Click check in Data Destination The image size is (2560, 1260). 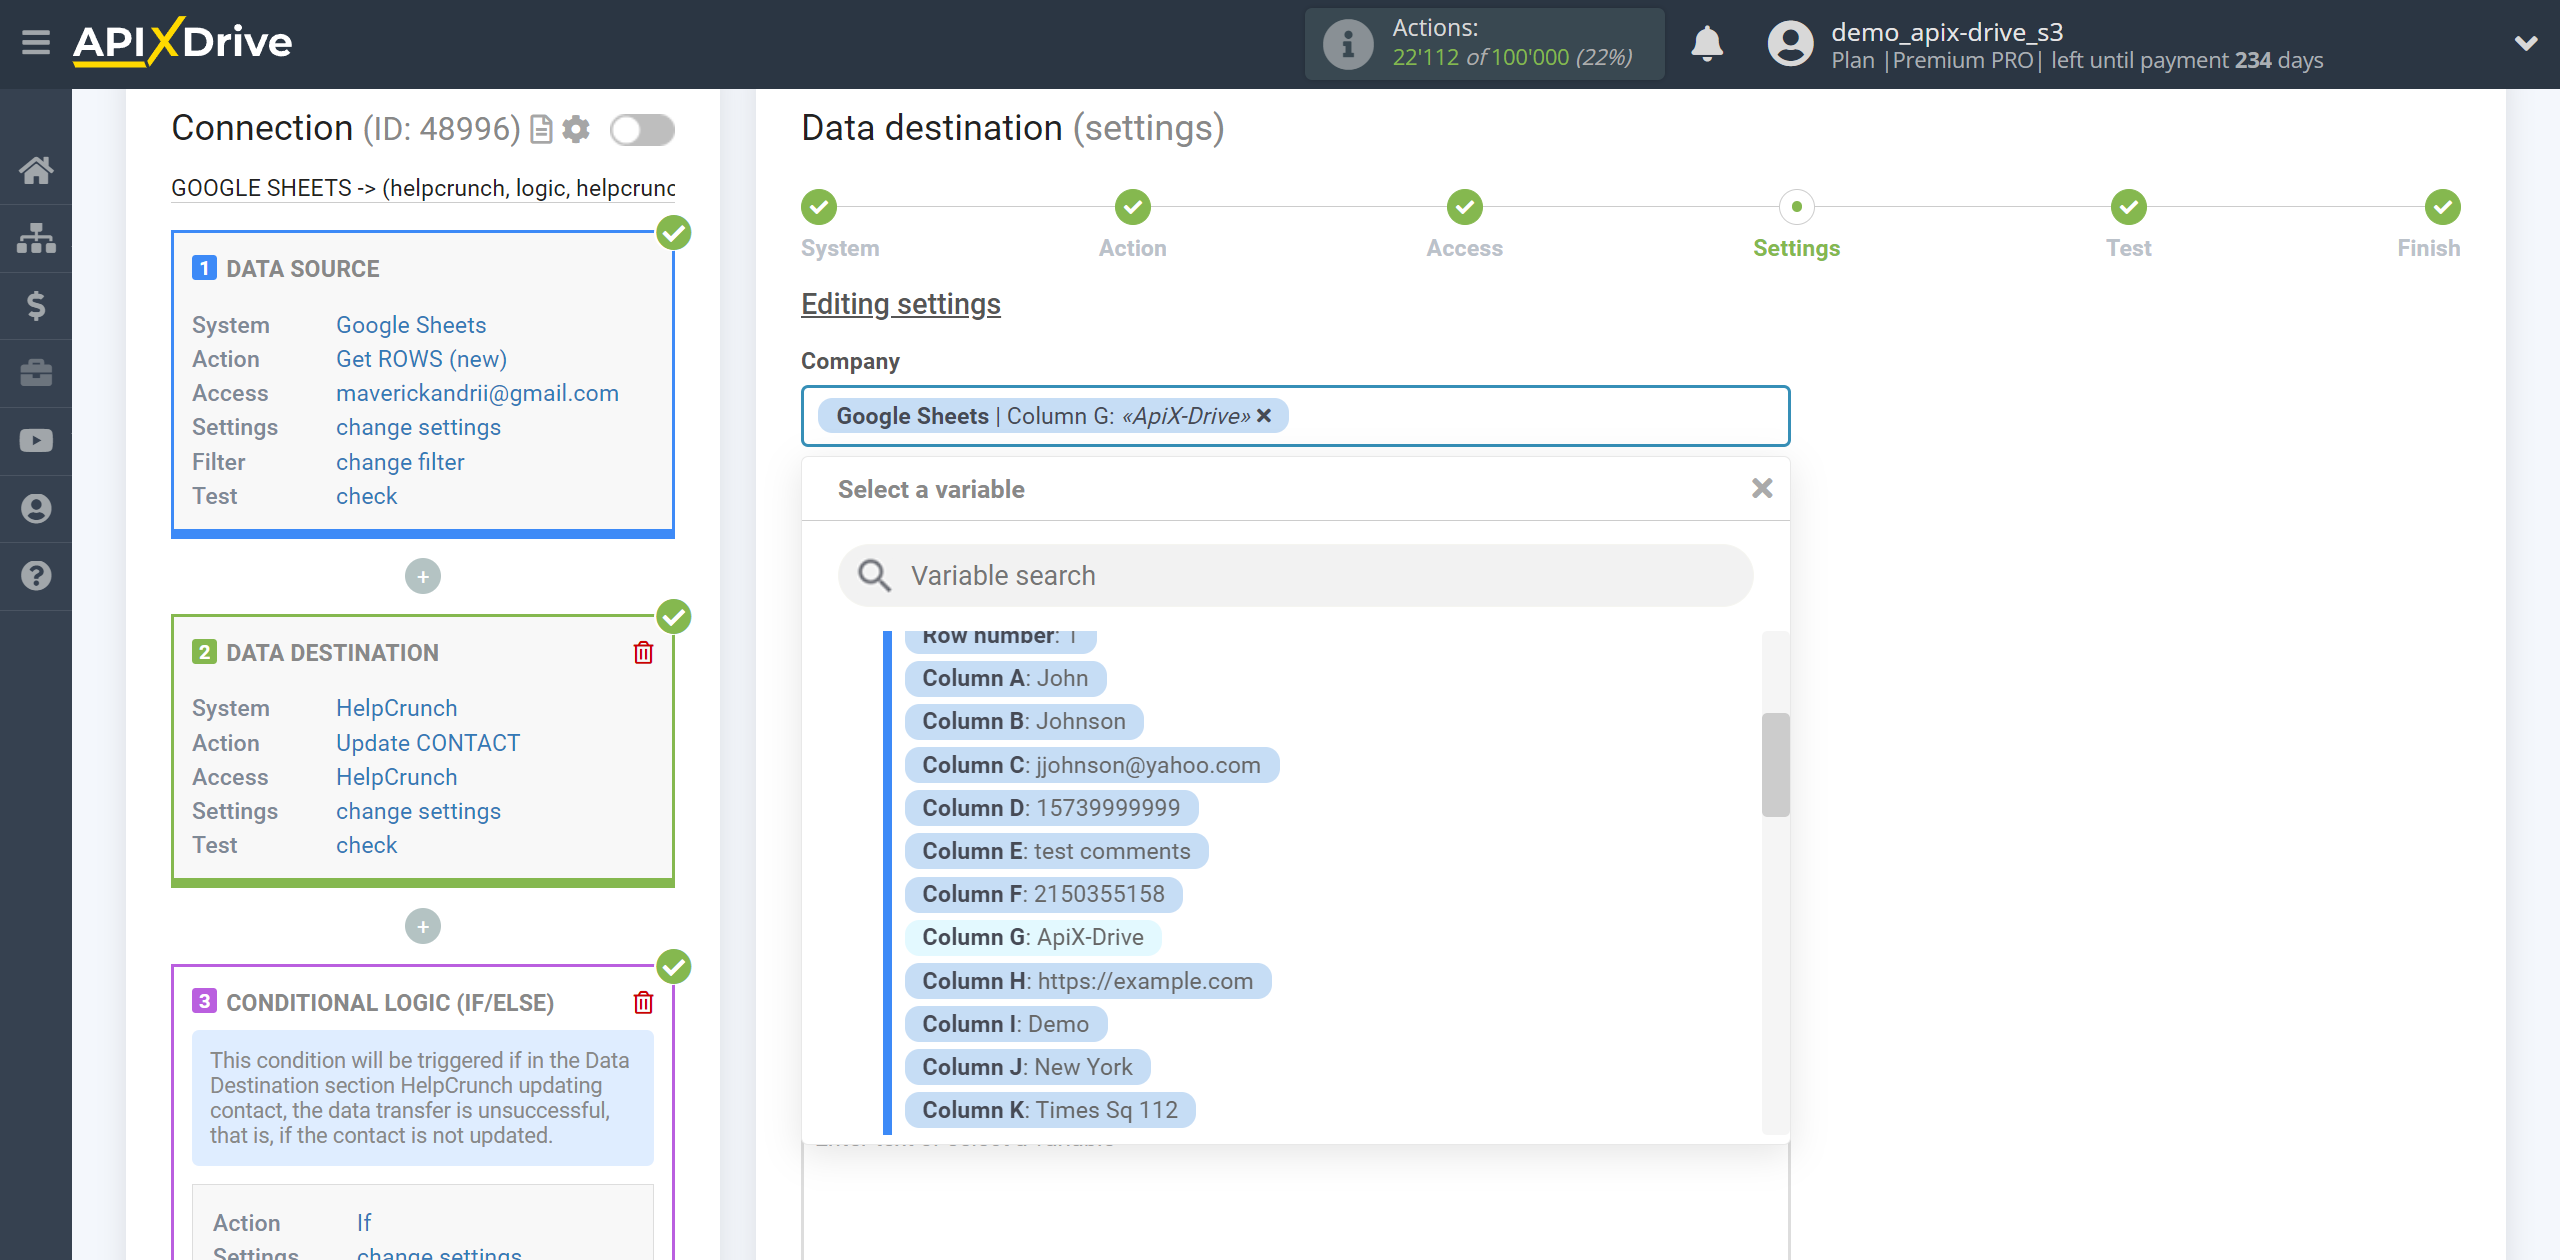pos(366,845)
